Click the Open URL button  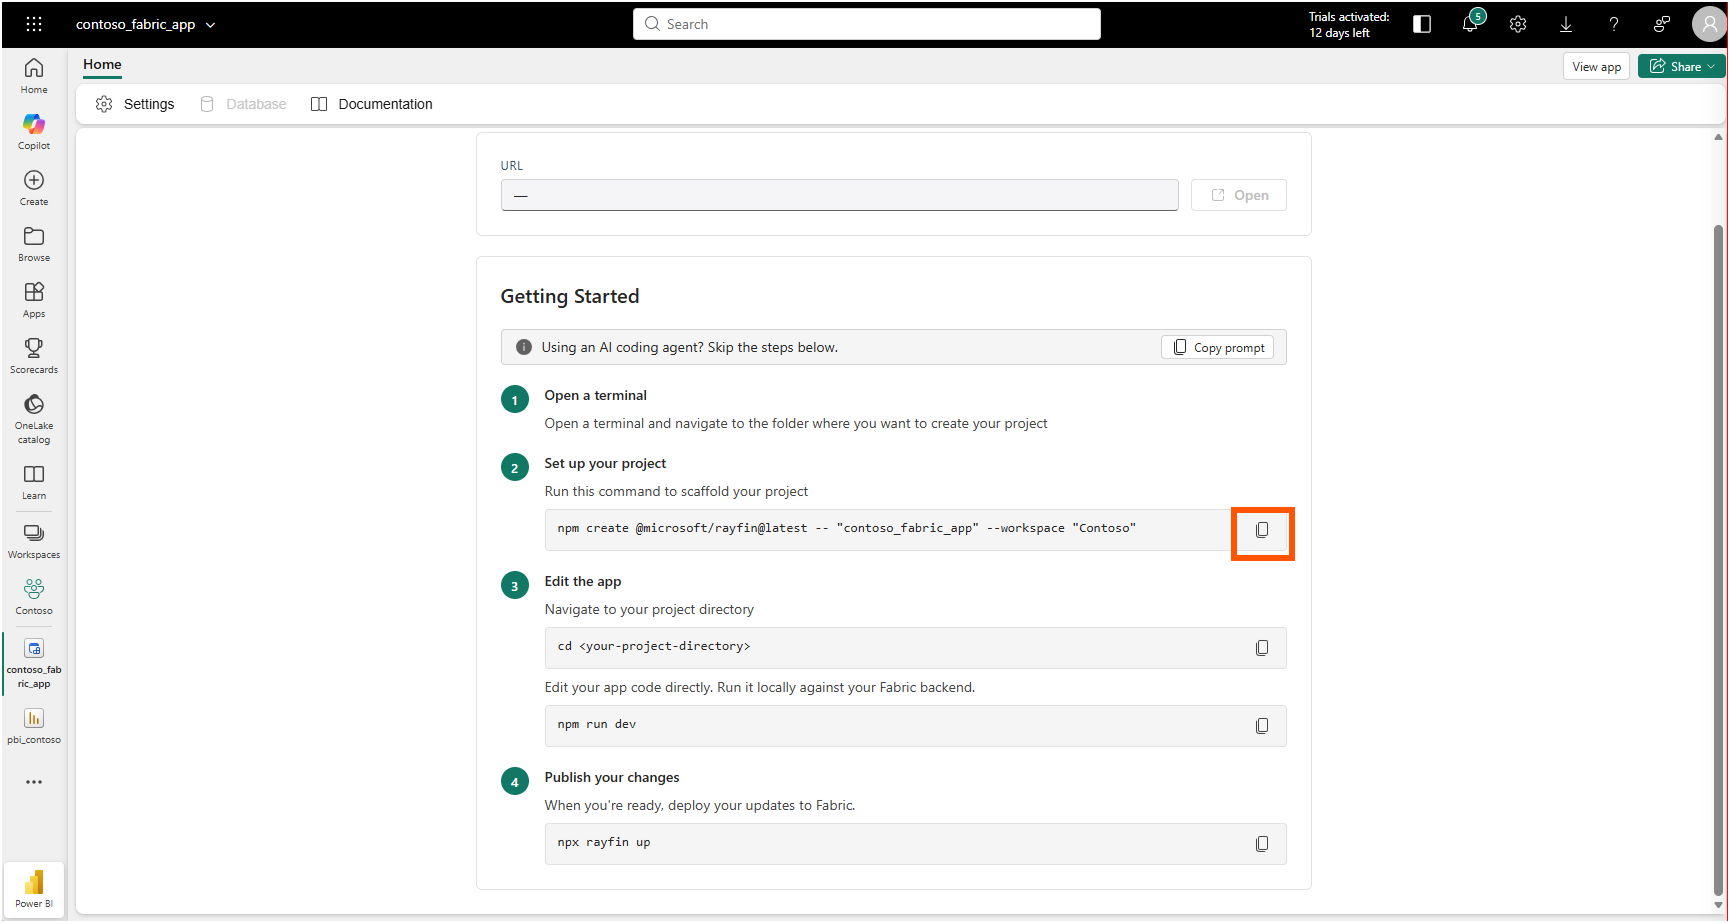(1239, 195)
